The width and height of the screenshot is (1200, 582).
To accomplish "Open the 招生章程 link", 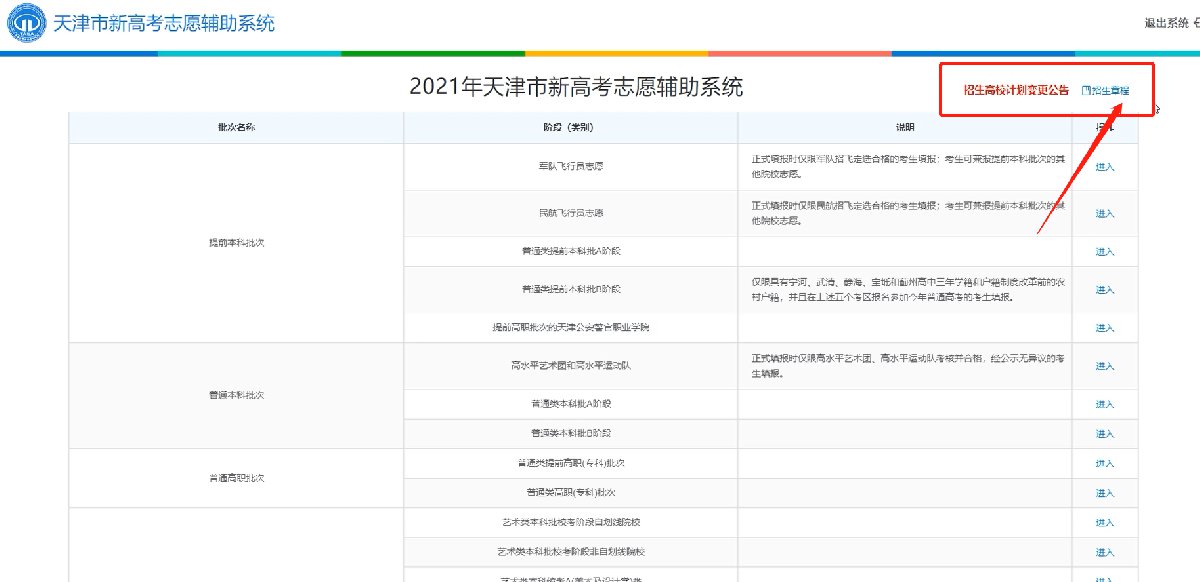I will pos(1110,90).
